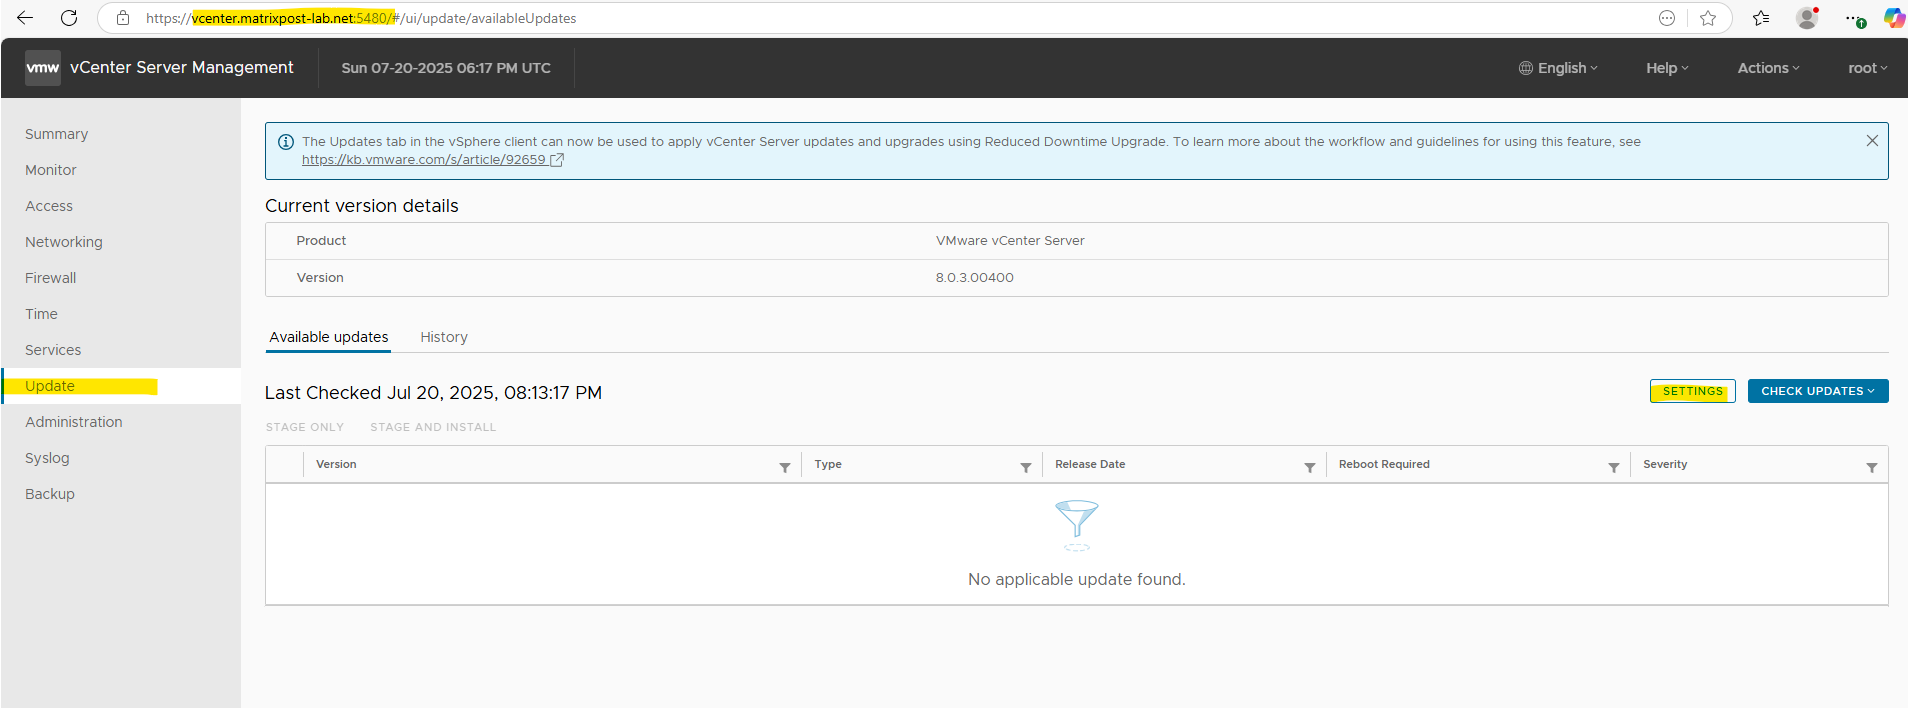Viewport: 1908px width, 708px height.
Task: Open Monitor in sidebar
Action: point(51,170)
